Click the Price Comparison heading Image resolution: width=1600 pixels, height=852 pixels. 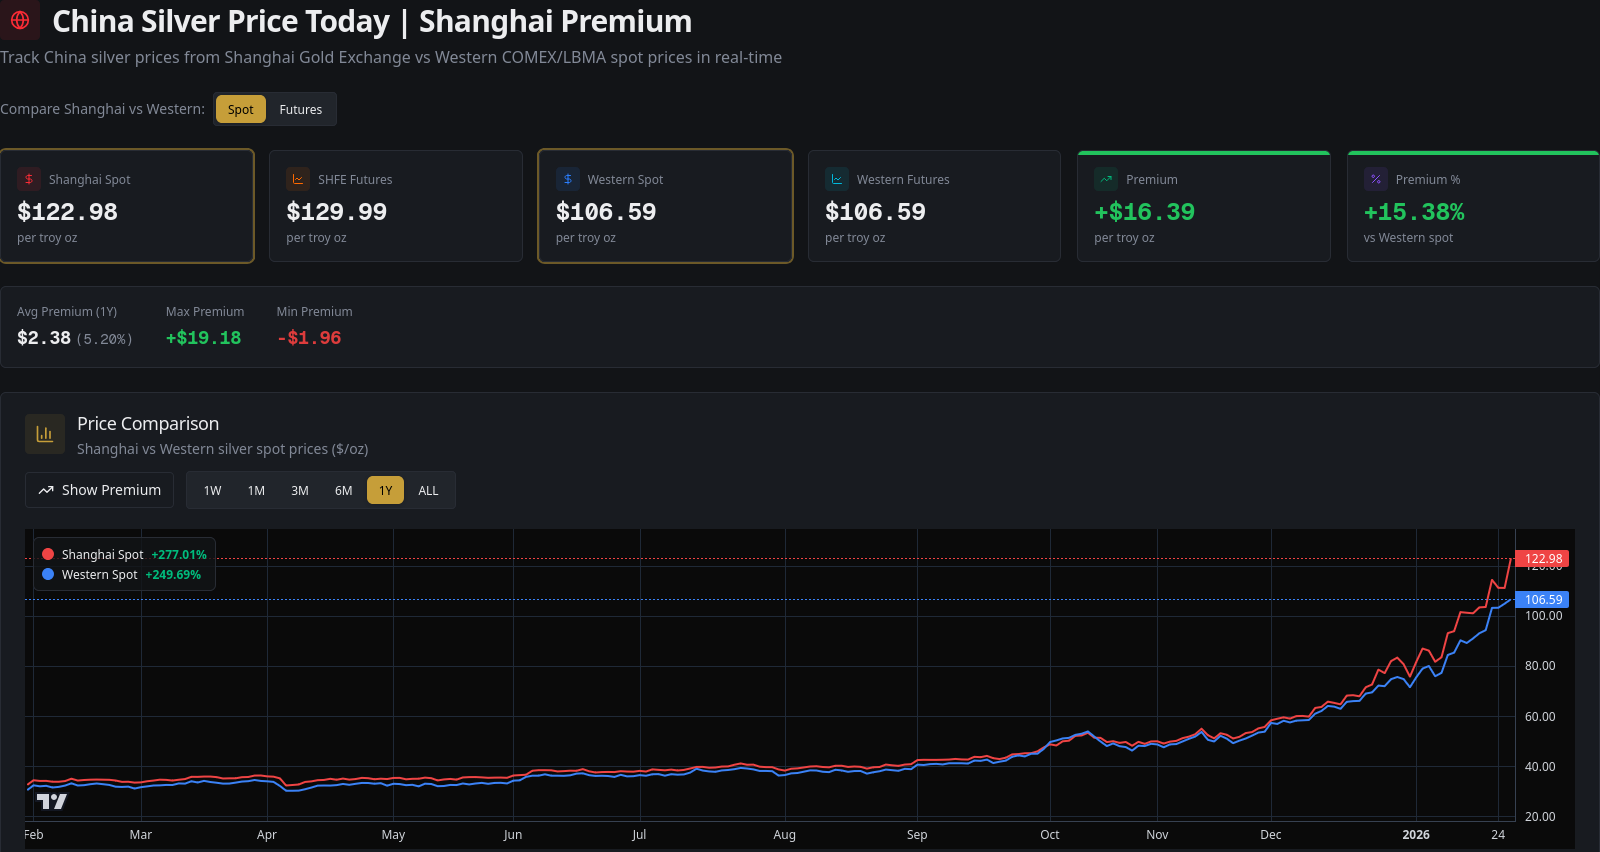pyautogui.click(x=148, y=424)
